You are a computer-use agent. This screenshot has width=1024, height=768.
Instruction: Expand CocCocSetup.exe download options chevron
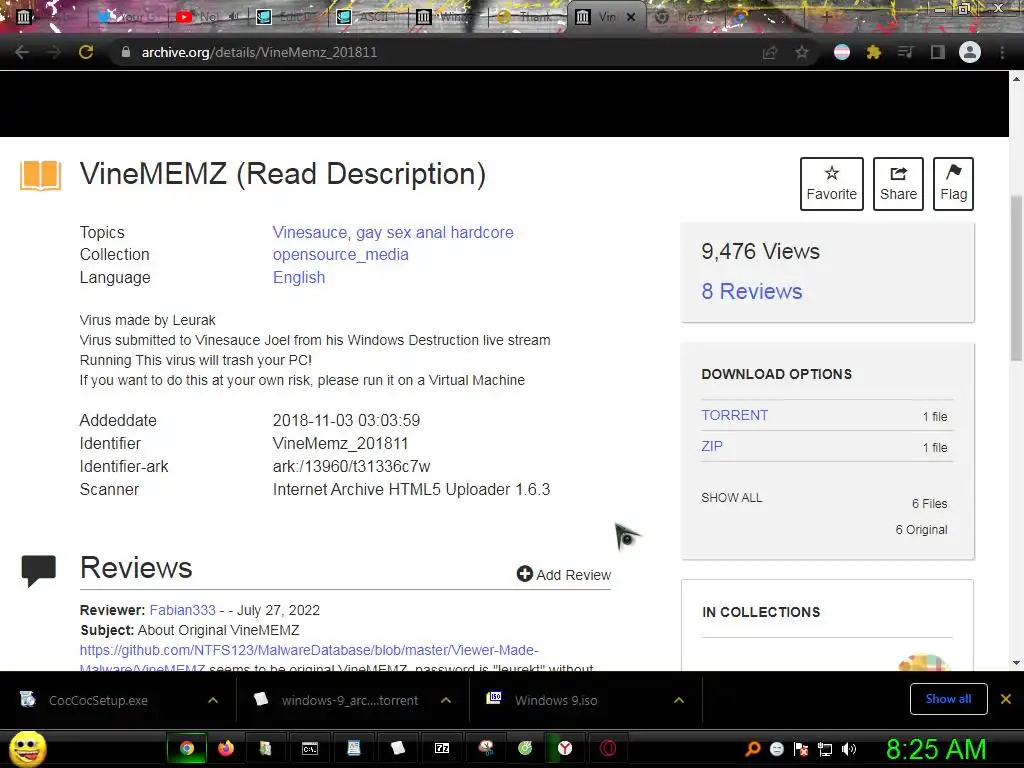(213, 700)
